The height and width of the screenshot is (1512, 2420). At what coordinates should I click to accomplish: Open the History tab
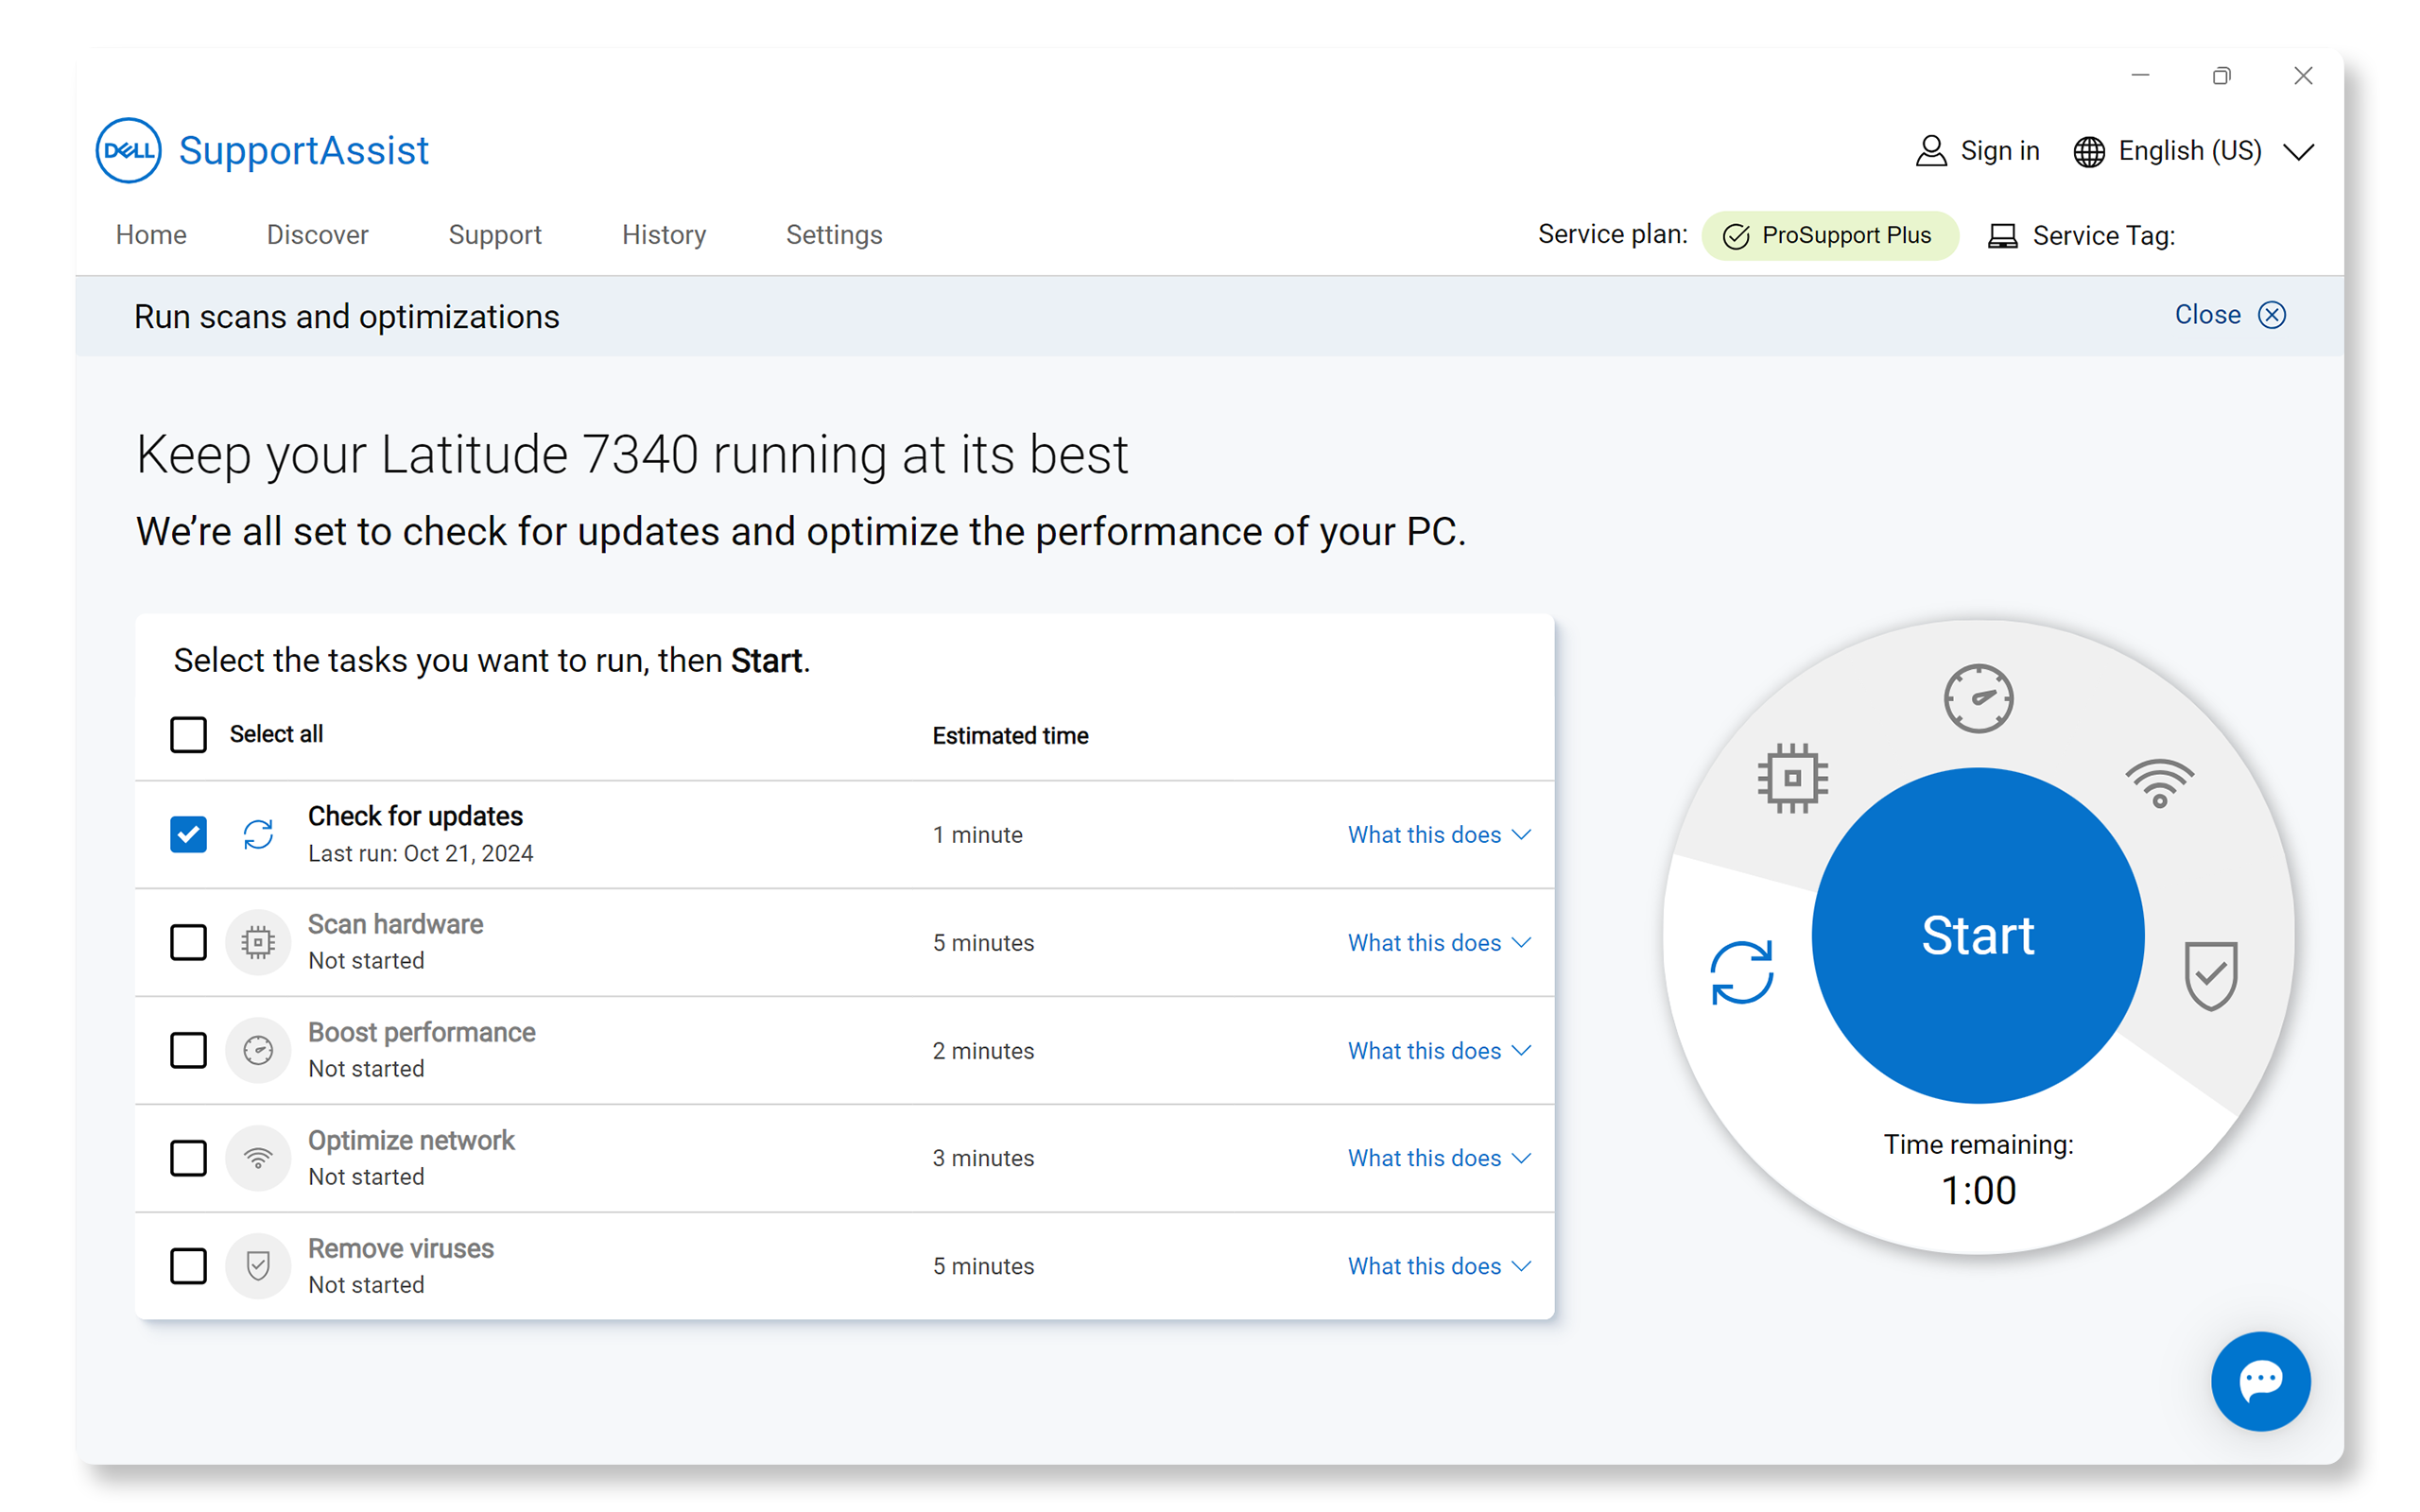[x=664, y=235]
